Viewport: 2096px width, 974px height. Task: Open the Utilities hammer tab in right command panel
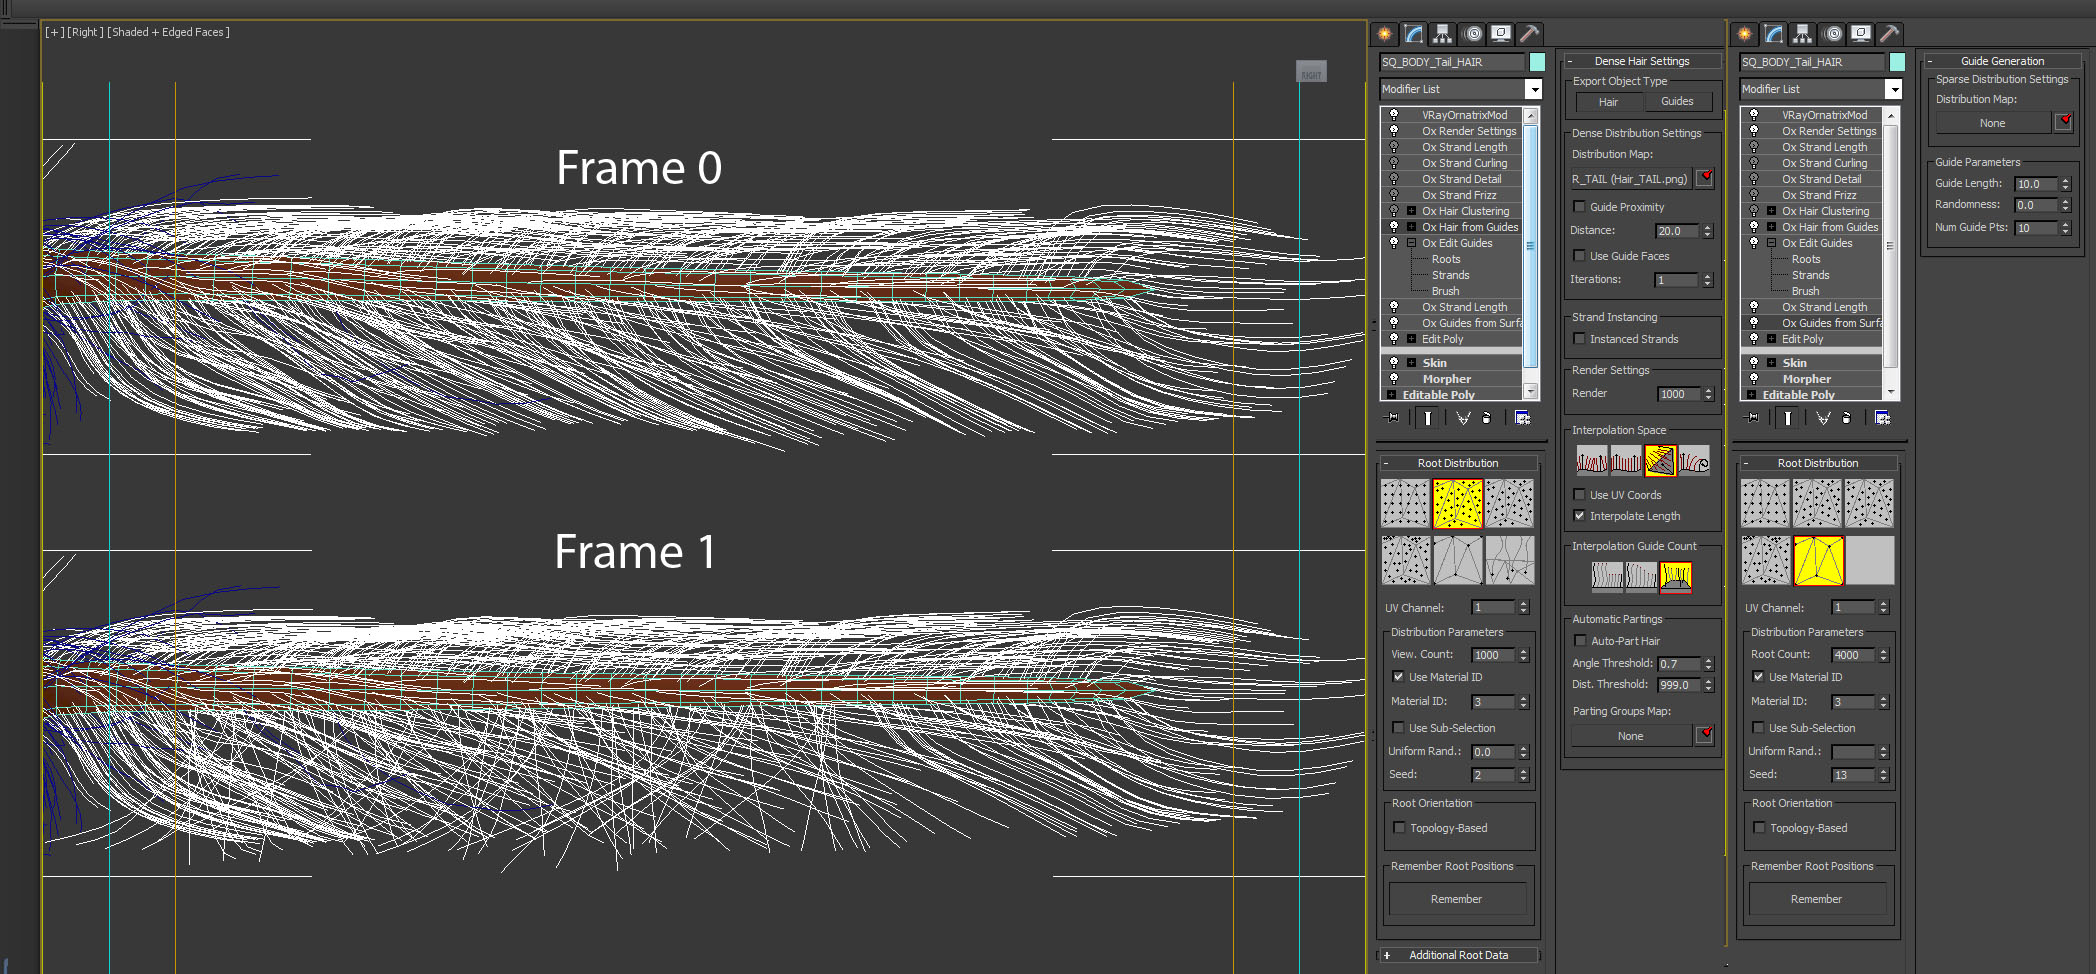tap(1889, 34)
